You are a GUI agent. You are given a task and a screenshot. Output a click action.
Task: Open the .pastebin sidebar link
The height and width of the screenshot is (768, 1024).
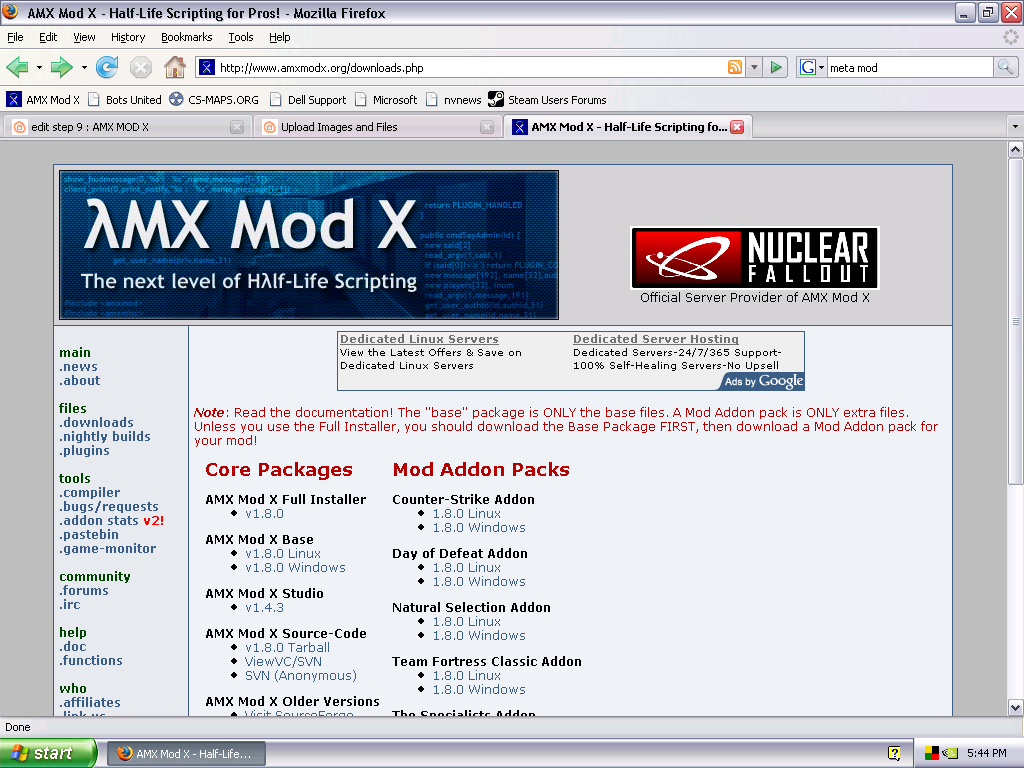pyautogui.click(x=89, y=534)
